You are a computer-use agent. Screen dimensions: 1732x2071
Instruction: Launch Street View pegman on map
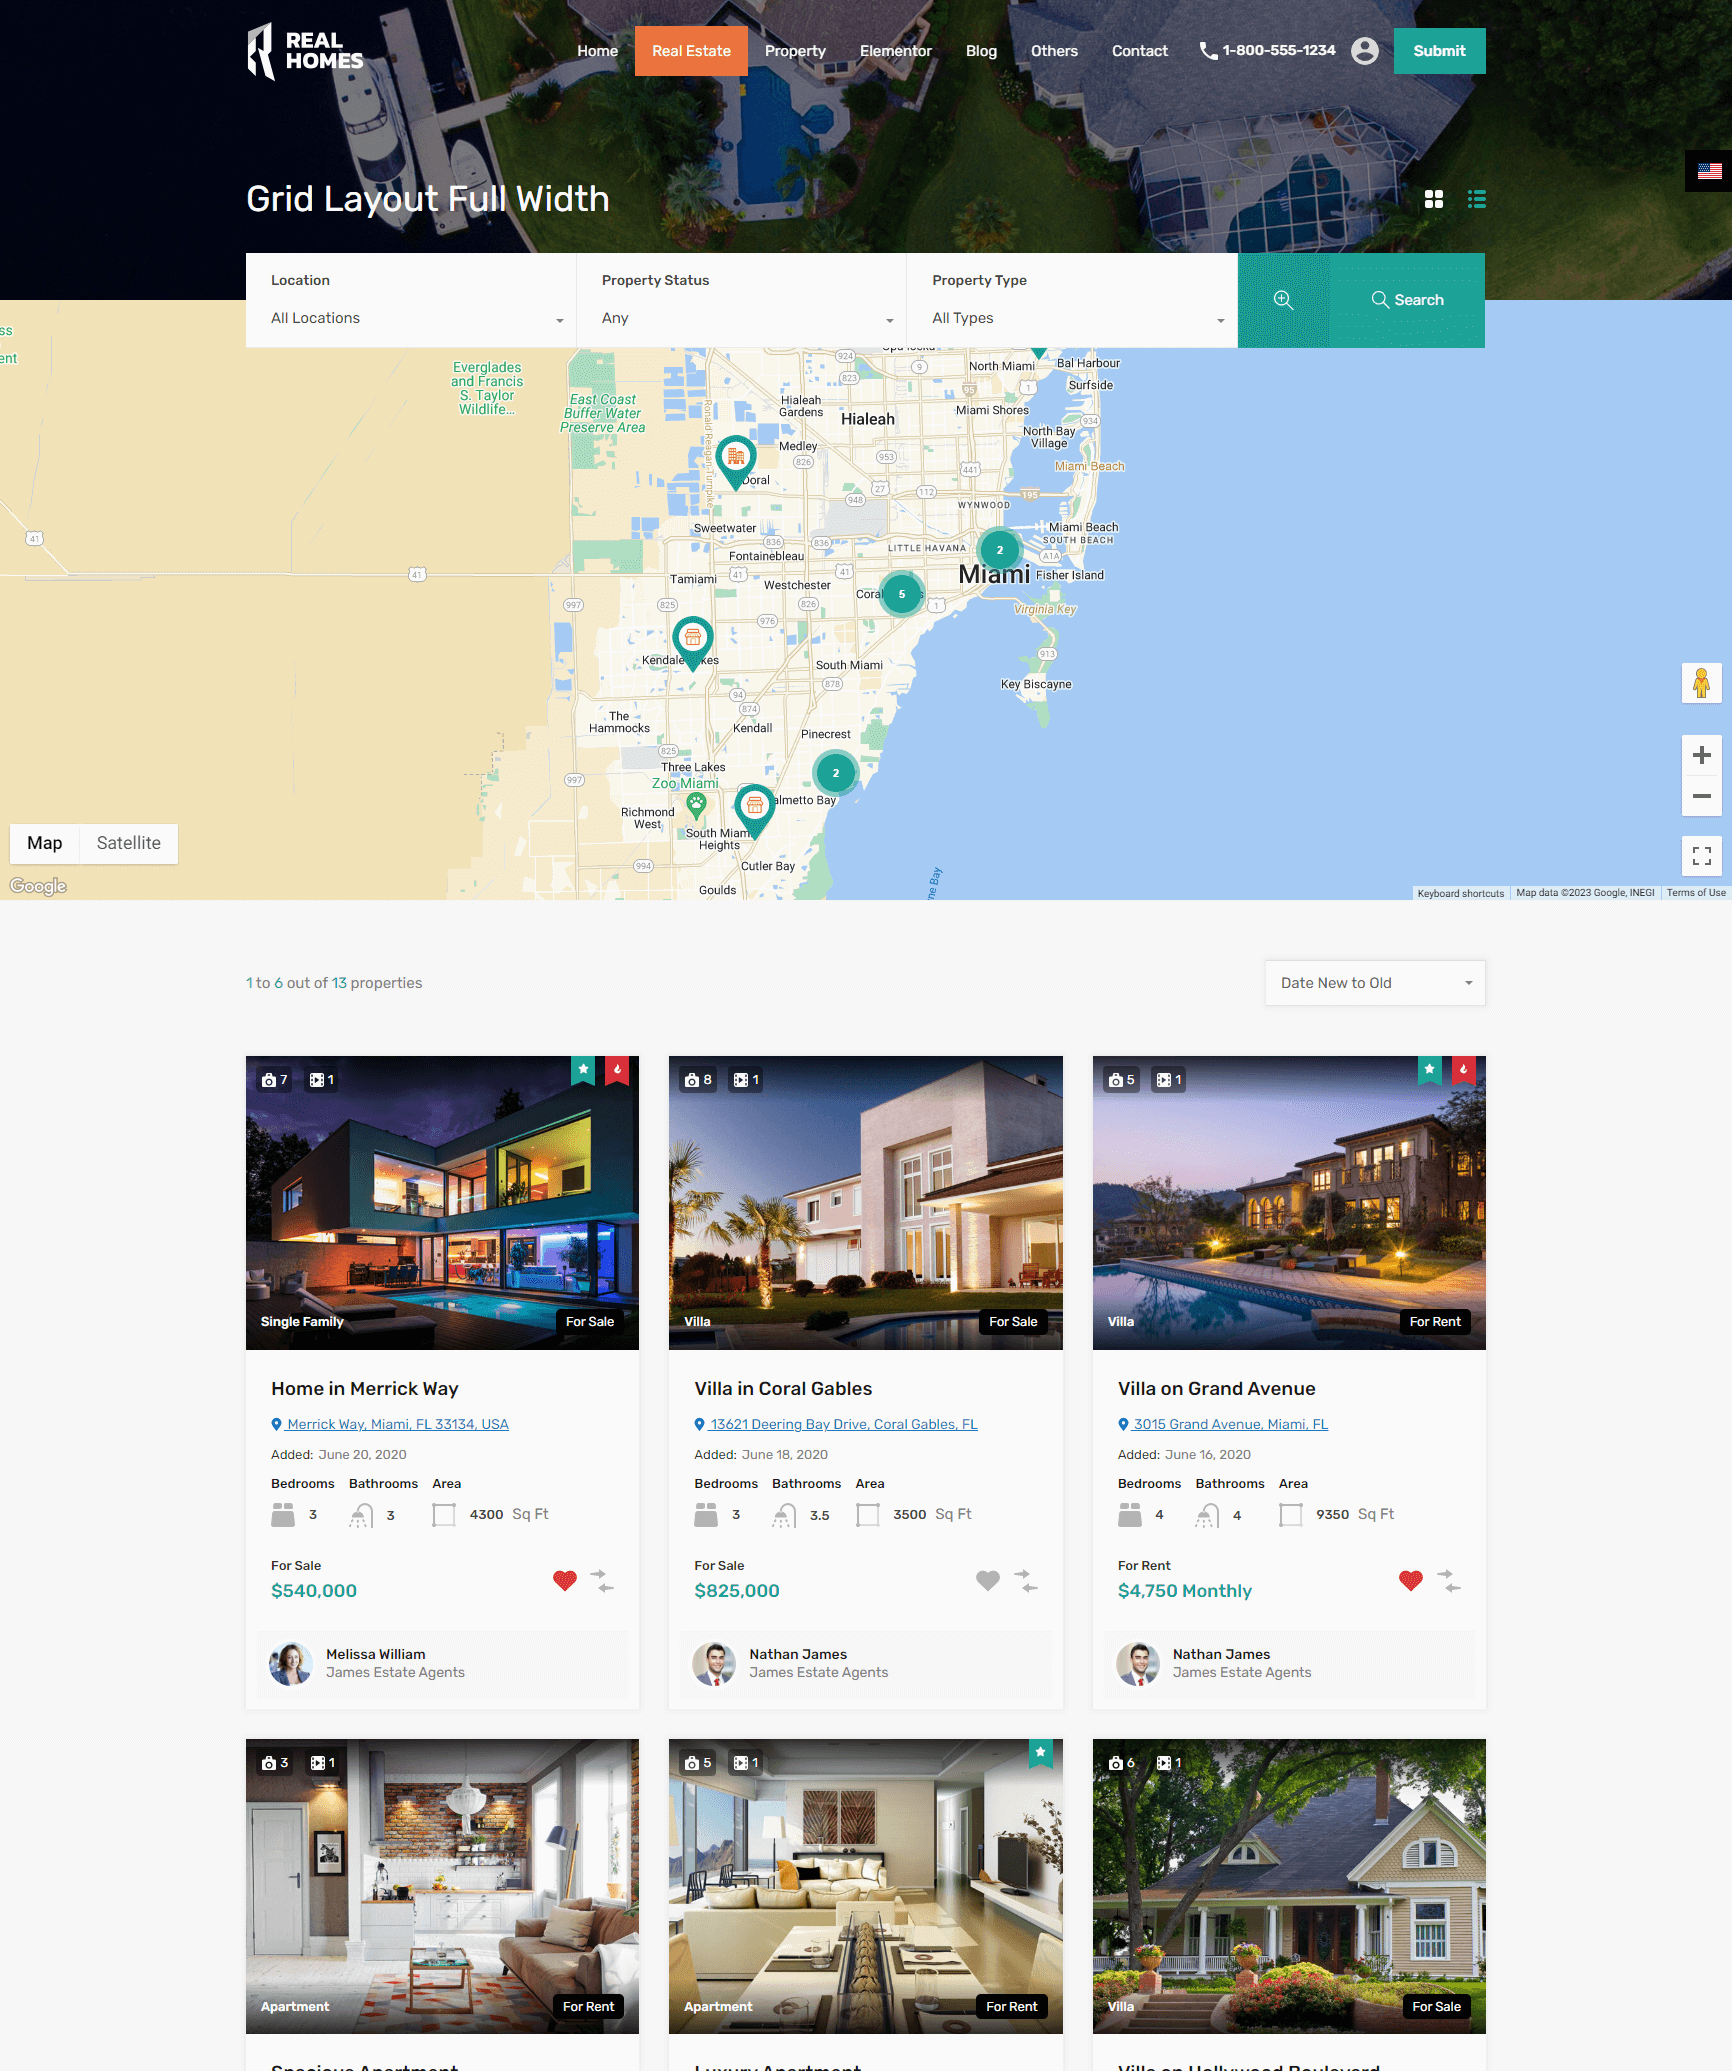(1701, 683)
